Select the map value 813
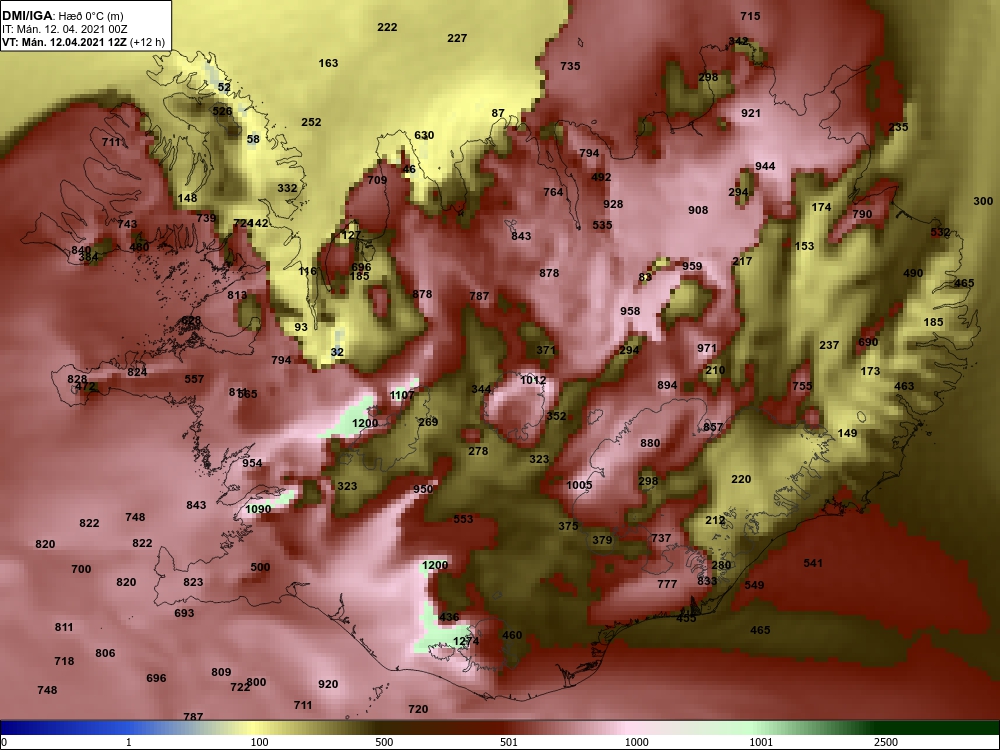 click(x=237, y=295)
